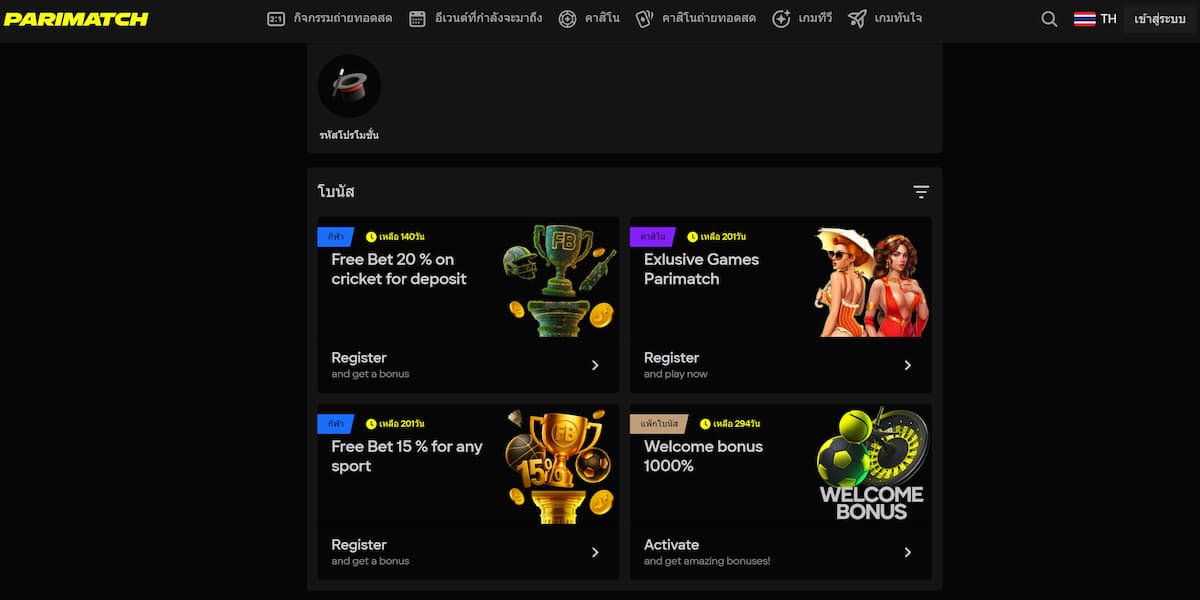The height and width of the screenshot is (600, 1200).
Task: Open the bonus filter icon
Action: pyautogui.click(x=921, y=192)
